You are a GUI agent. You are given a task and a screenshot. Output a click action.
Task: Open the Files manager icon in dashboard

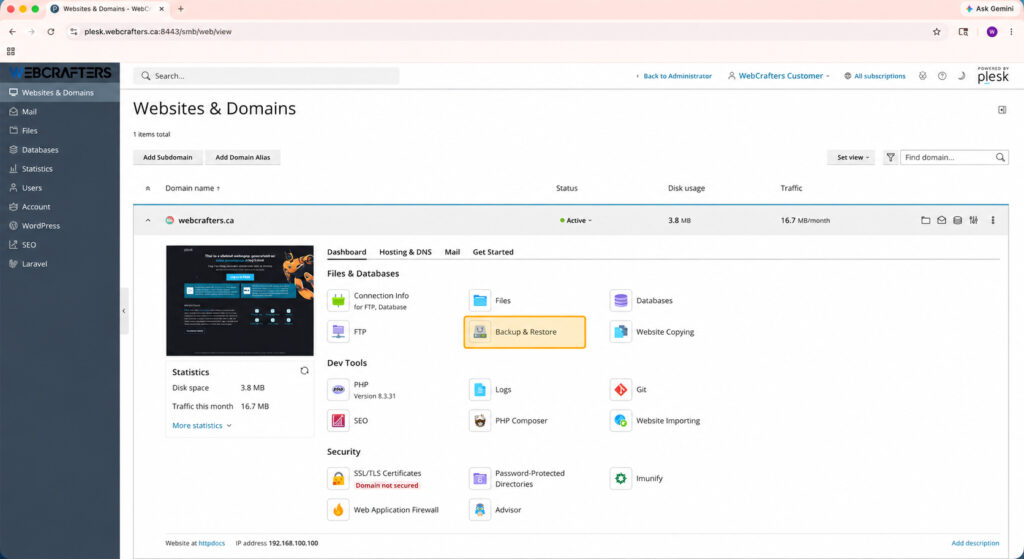pos(480,300)
